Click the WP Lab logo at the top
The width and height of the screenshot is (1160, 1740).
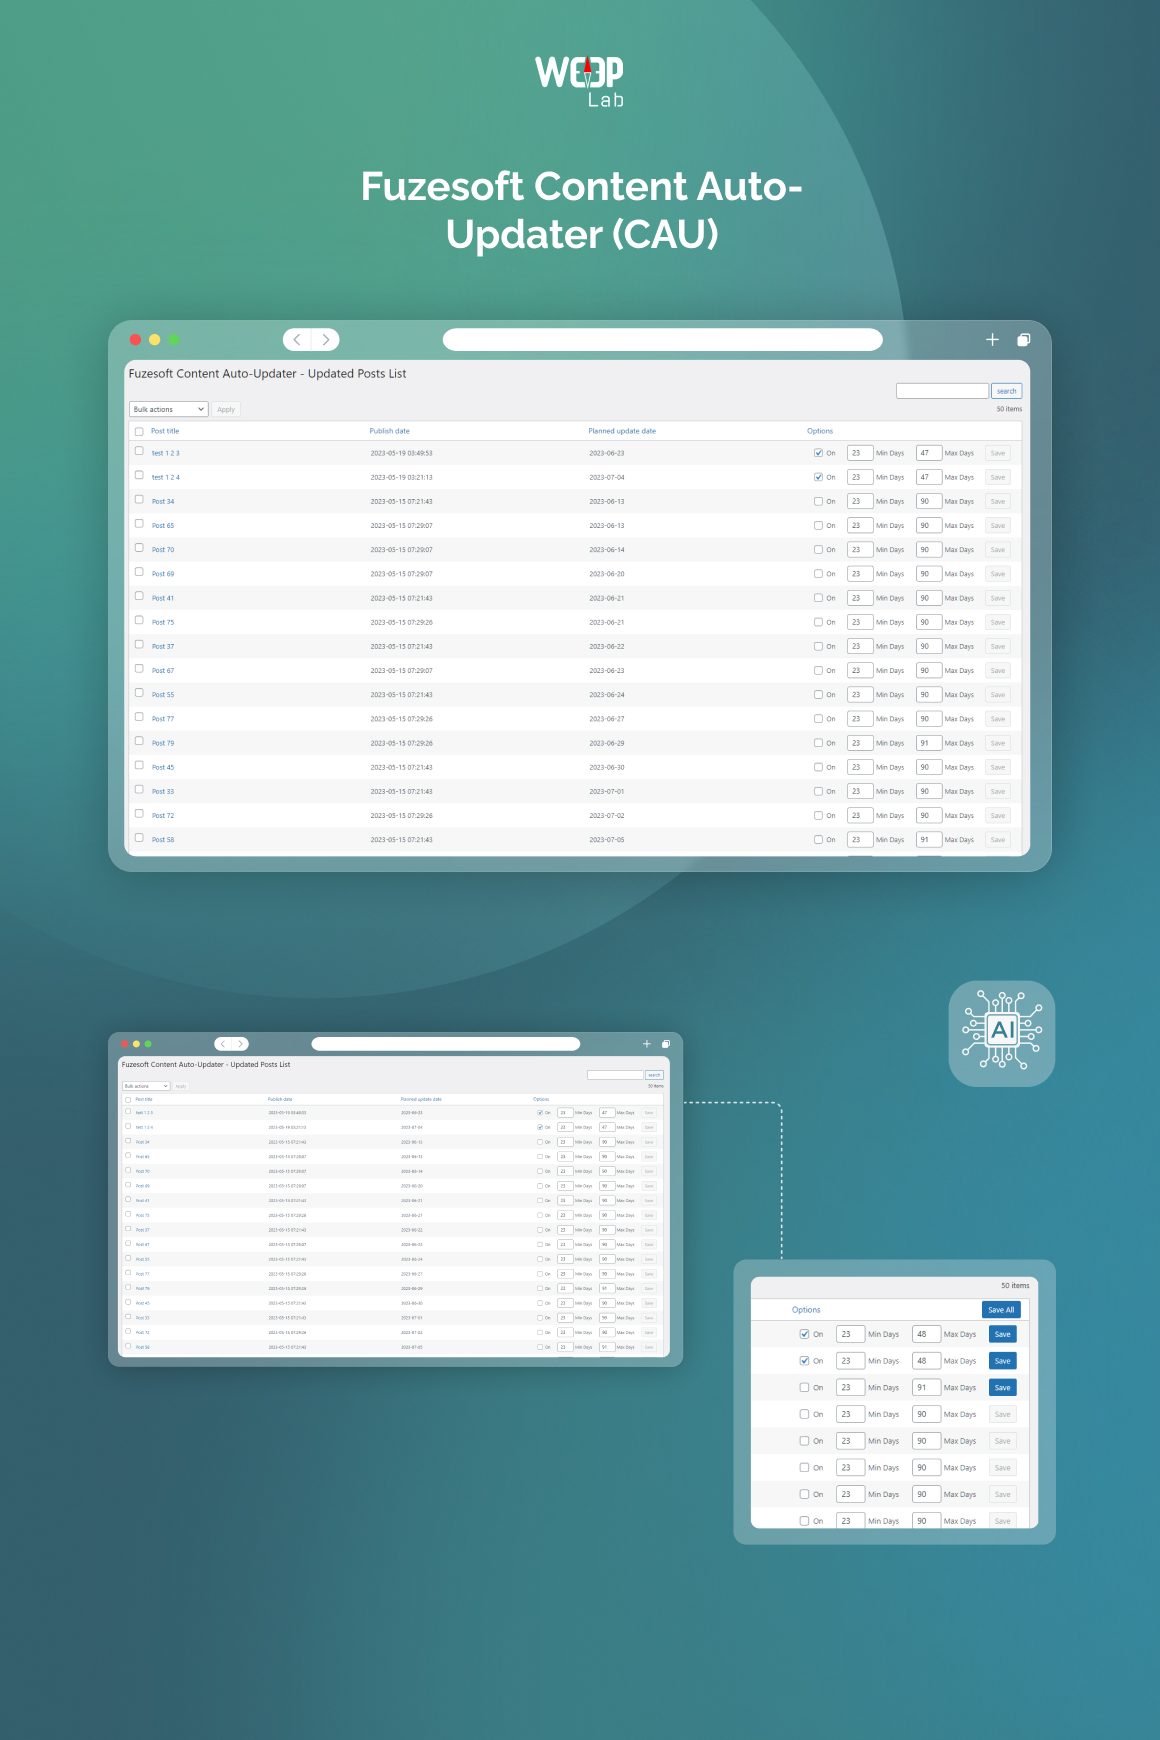point(580,80)
